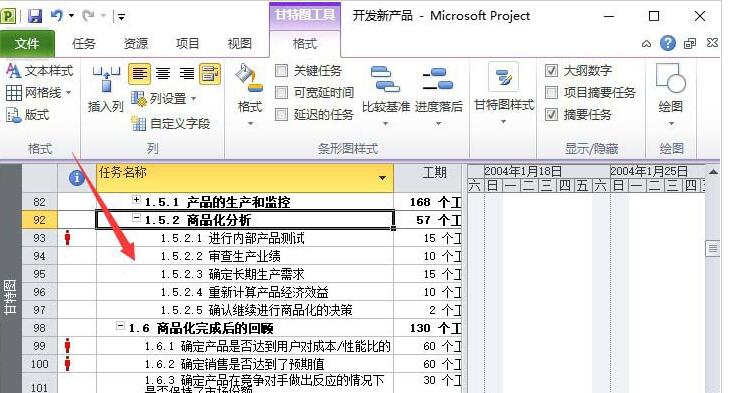
Task: Click the close document window icon in ribbon bar
Action: coord(712,43)
